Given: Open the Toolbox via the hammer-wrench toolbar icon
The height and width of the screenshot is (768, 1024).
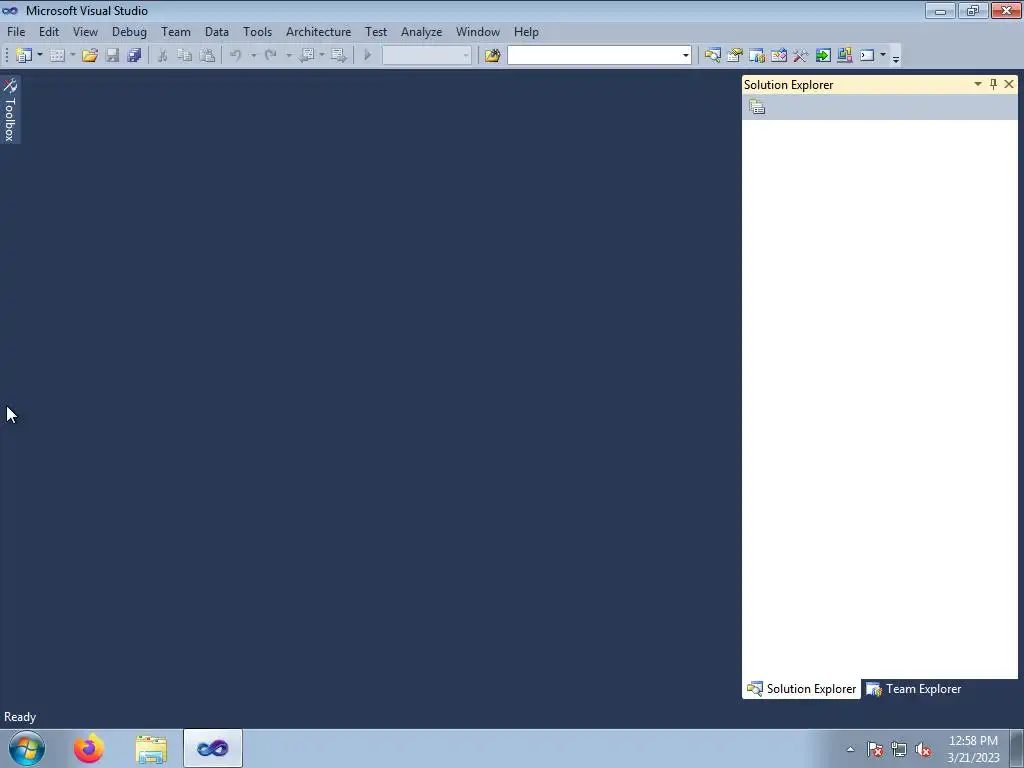Looking at the screenshot, I should click(x=801, y=56).
